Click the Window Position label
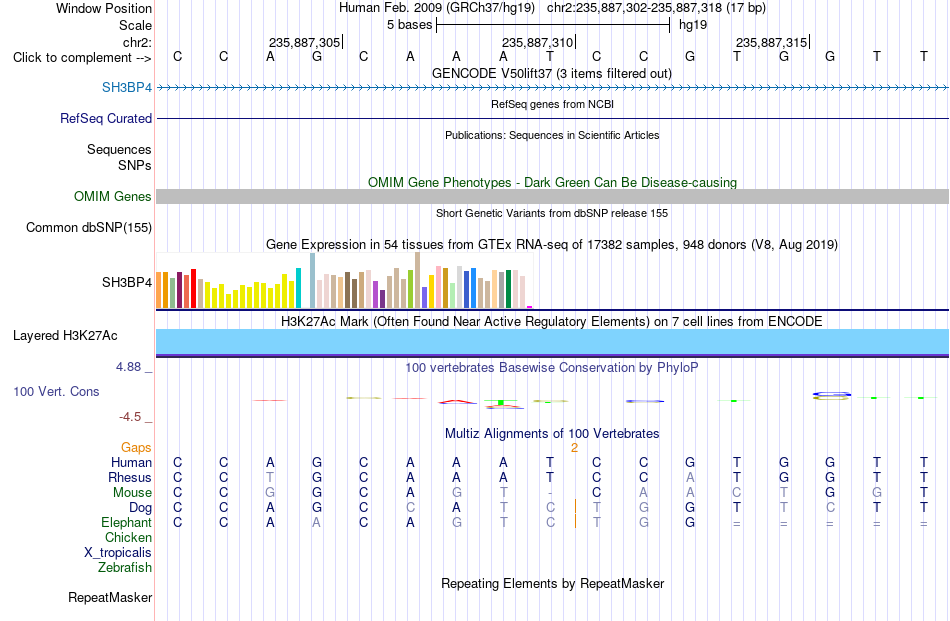The height and width of the screenshot is (621, 950). [104, 8]
